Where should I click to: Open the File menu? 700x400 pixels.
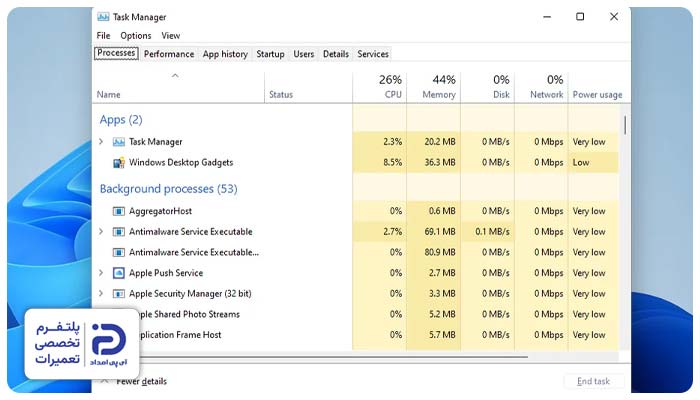pos(103,36)
